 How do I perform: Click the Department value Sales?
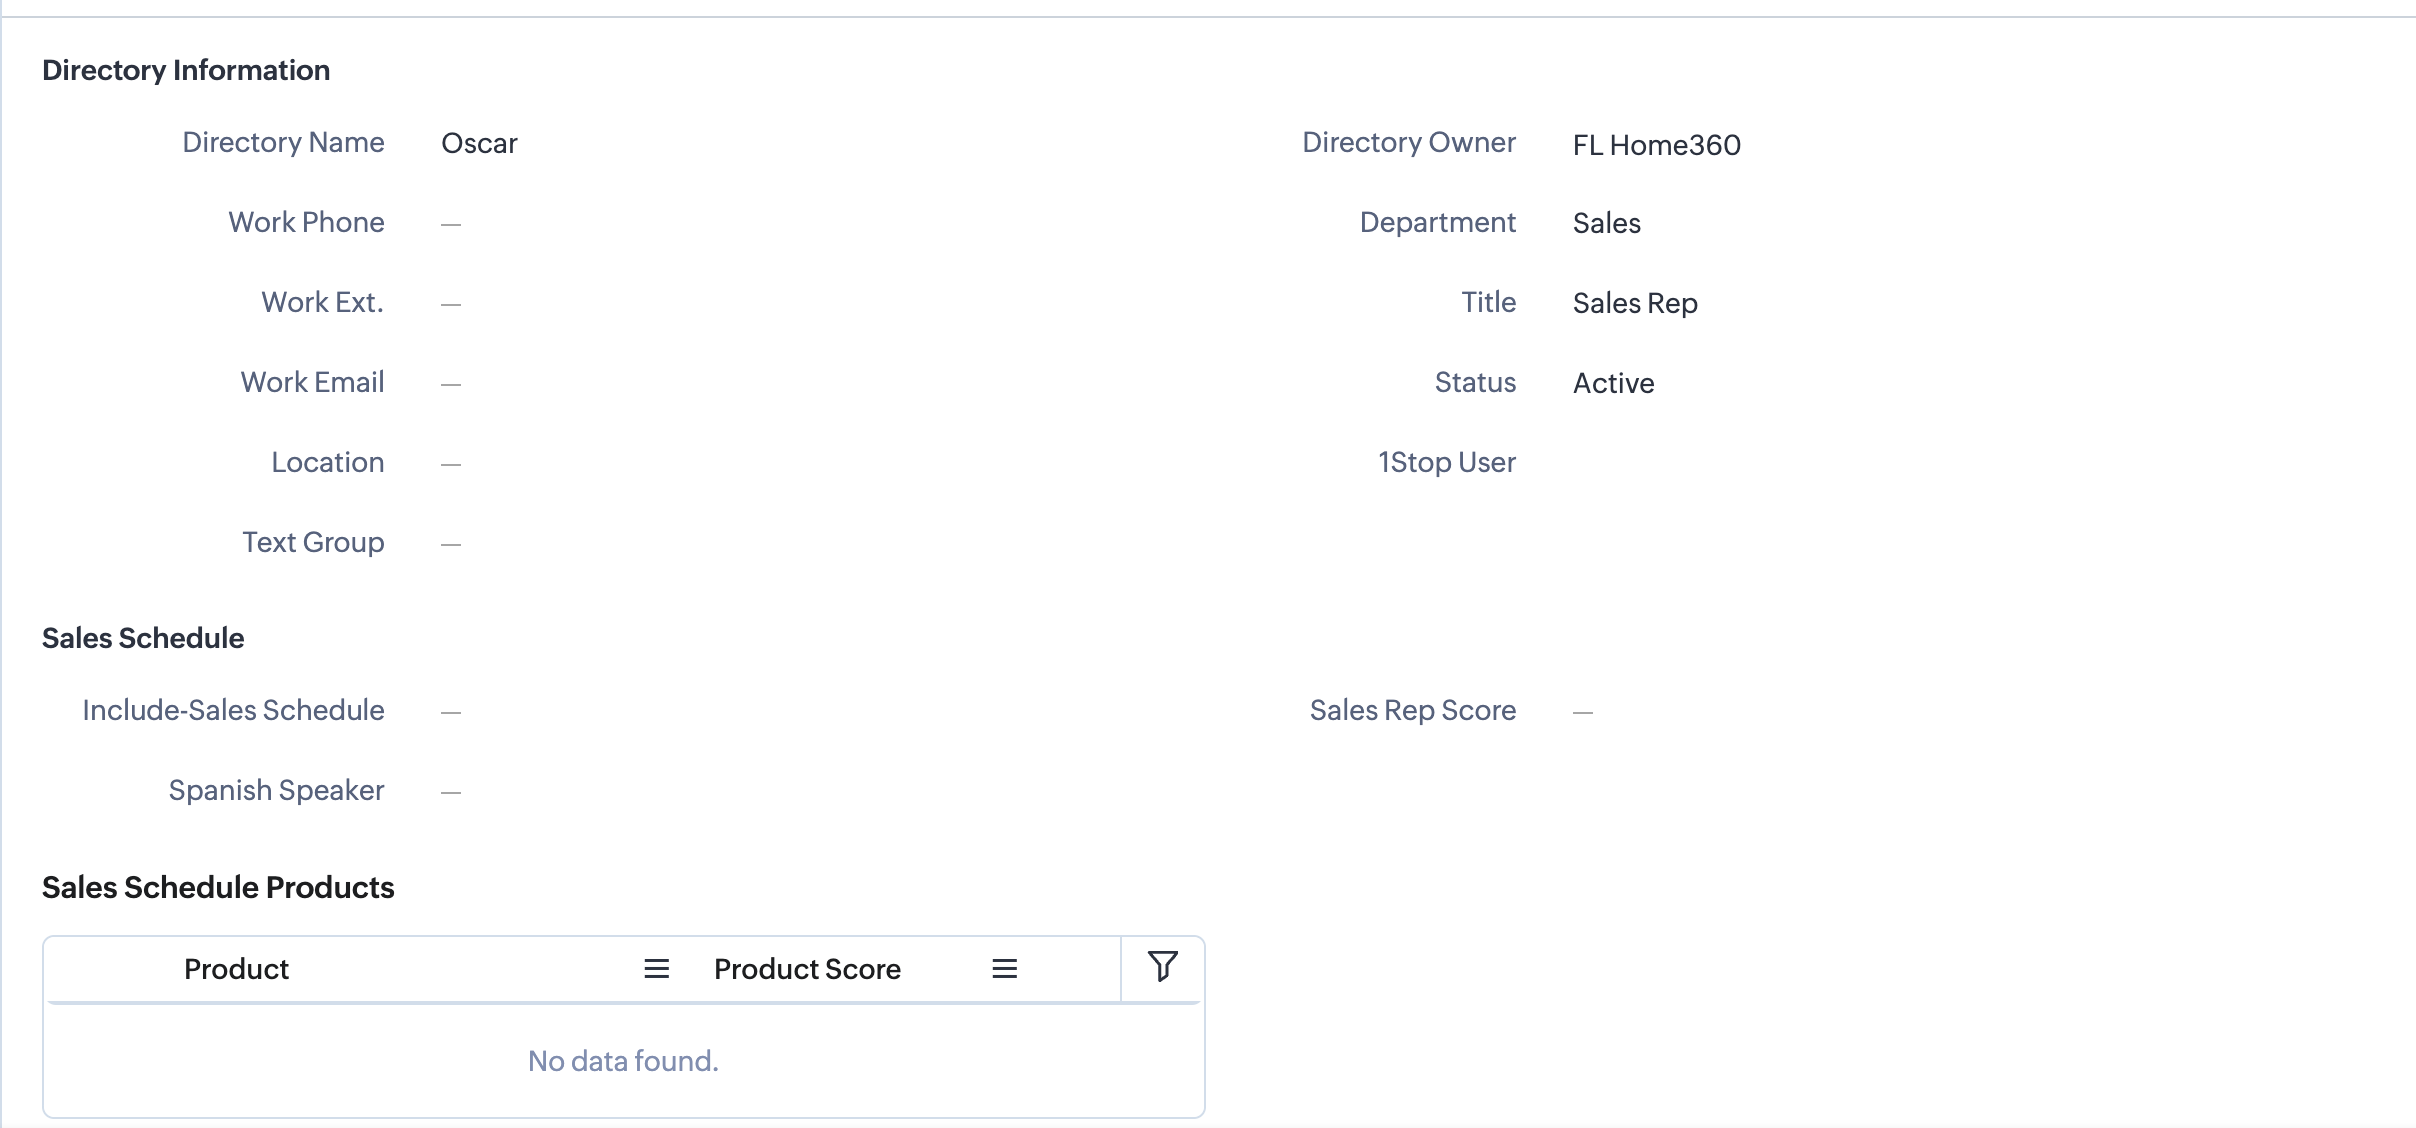pyautogui.click(x=1606, y=223)
